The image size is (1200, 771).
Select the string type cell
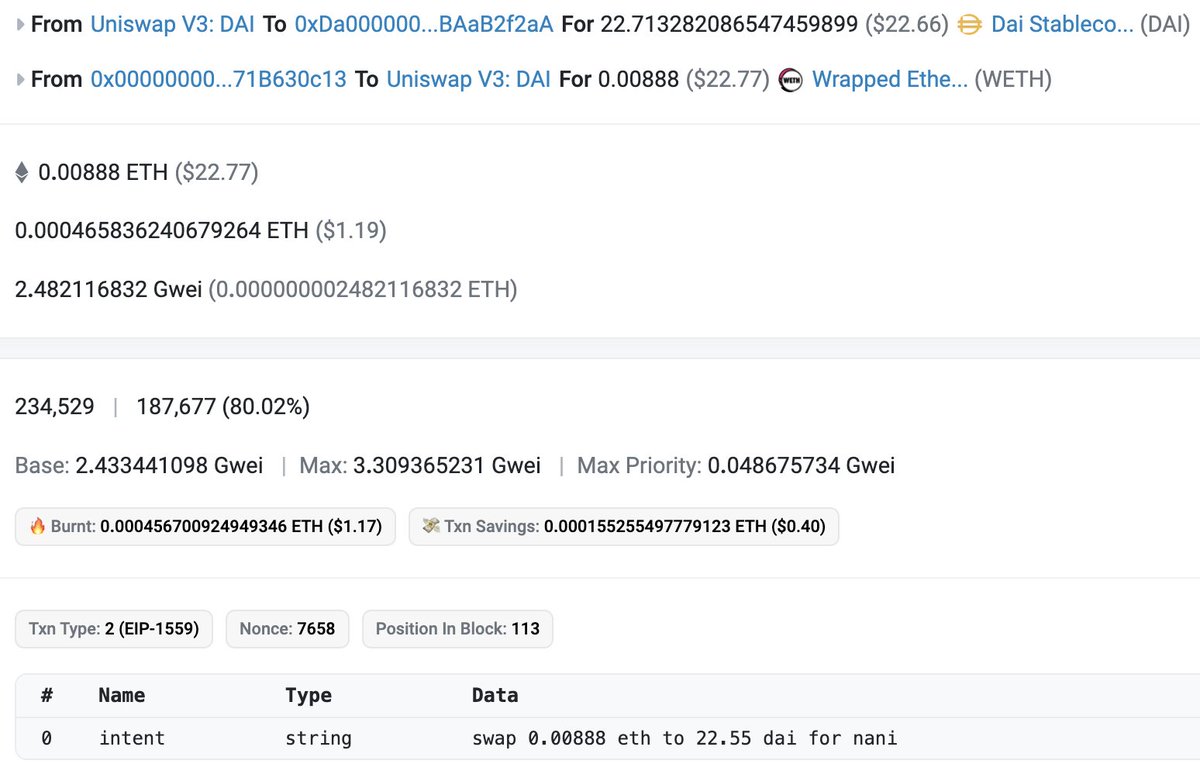[x=318, y=739]
